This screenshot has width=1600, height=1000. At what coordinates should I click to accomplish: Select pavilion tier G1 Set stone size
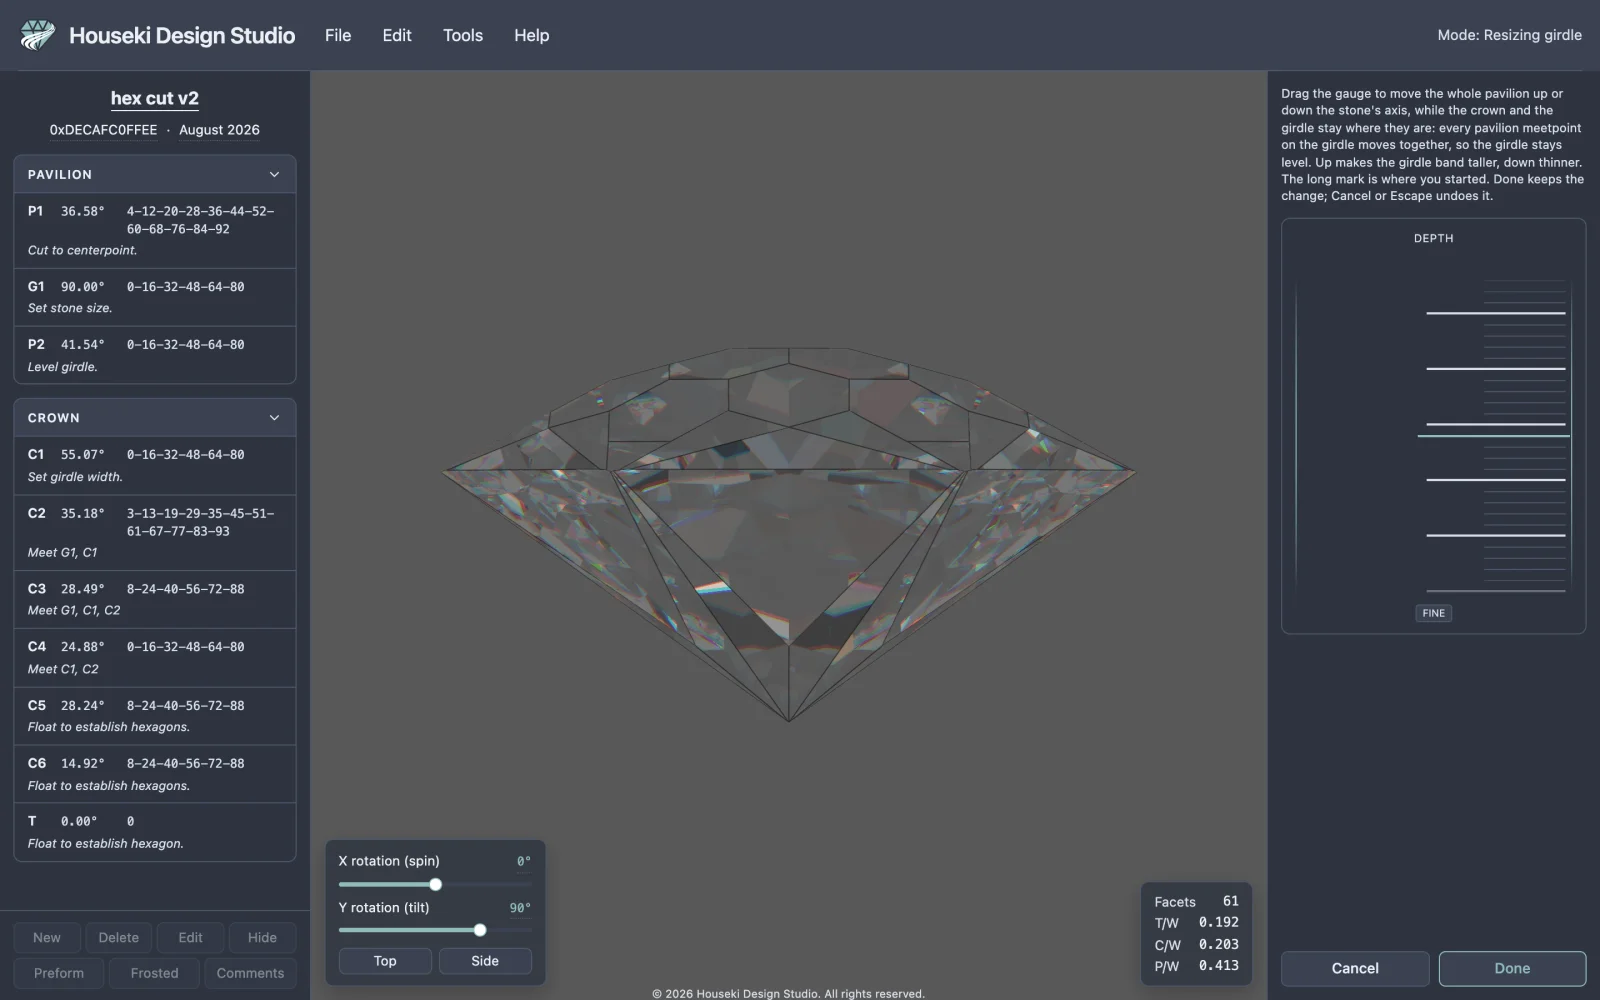click(155, 297)
